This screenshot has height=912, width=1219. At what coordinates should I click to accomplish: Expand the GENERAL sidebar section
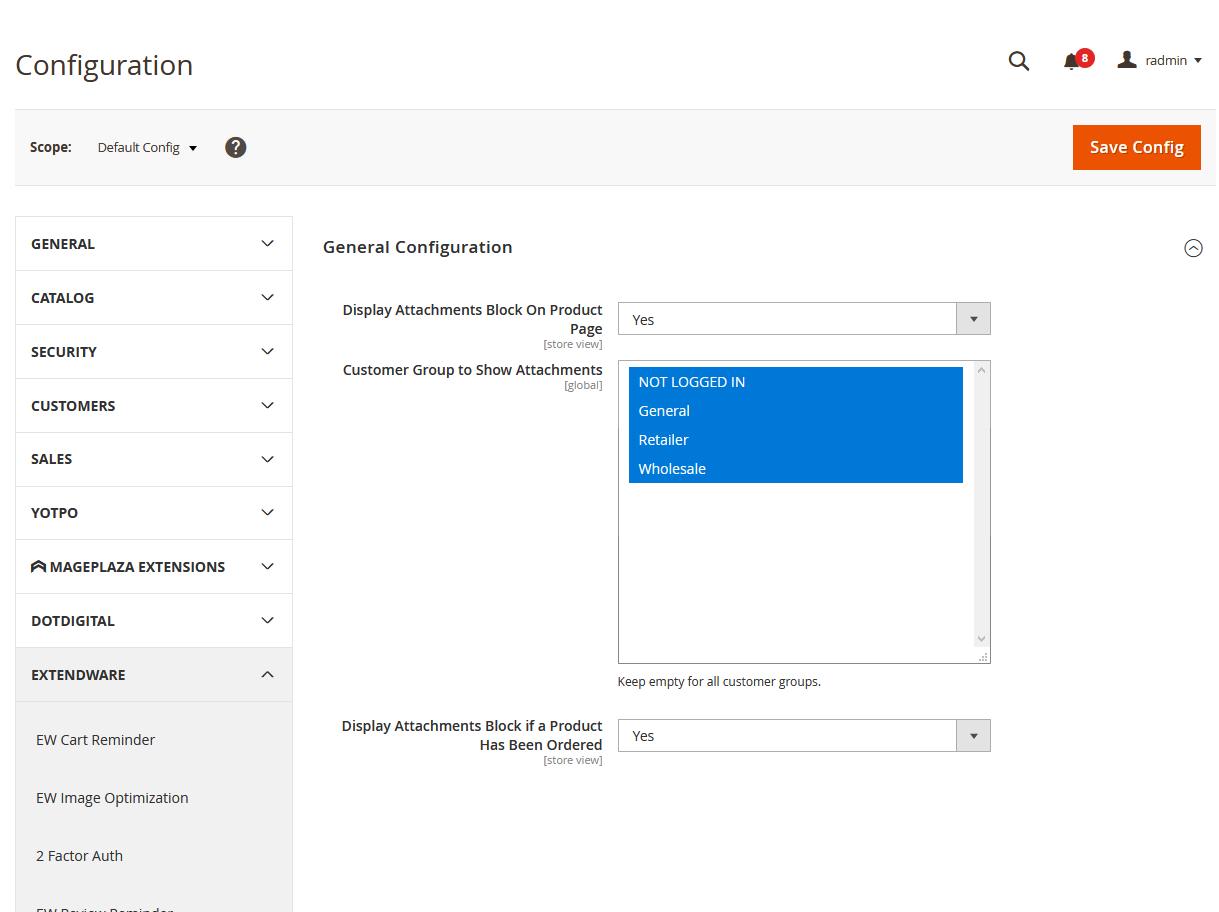pyautogui.click(x=154, y=244)
